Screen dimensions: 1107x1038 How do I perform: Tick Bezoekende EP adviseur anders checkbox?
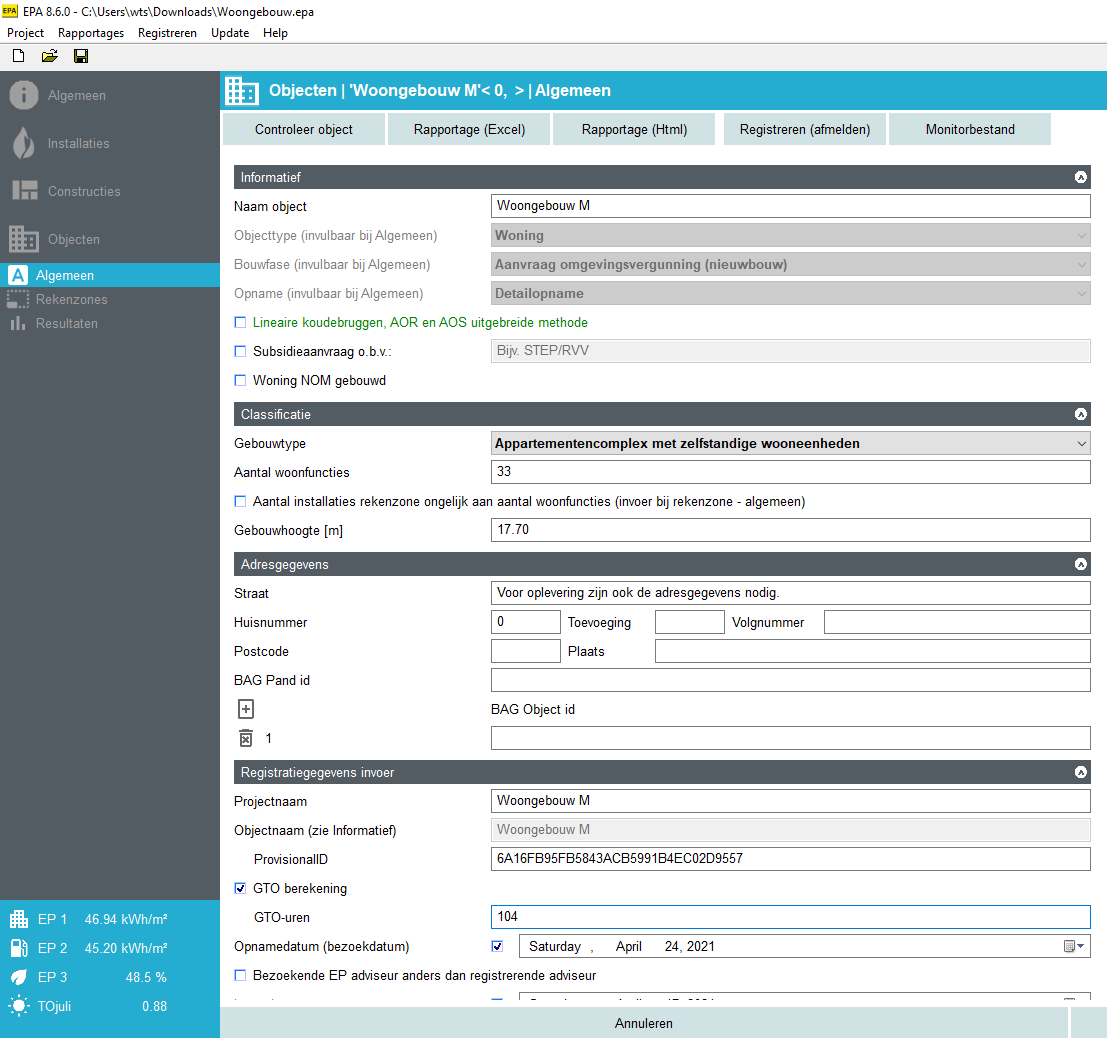(240, 975)
